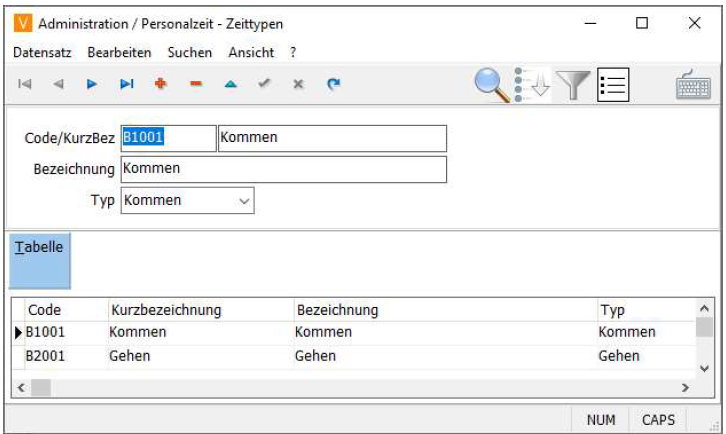Select table row B1001

point(354,333)
